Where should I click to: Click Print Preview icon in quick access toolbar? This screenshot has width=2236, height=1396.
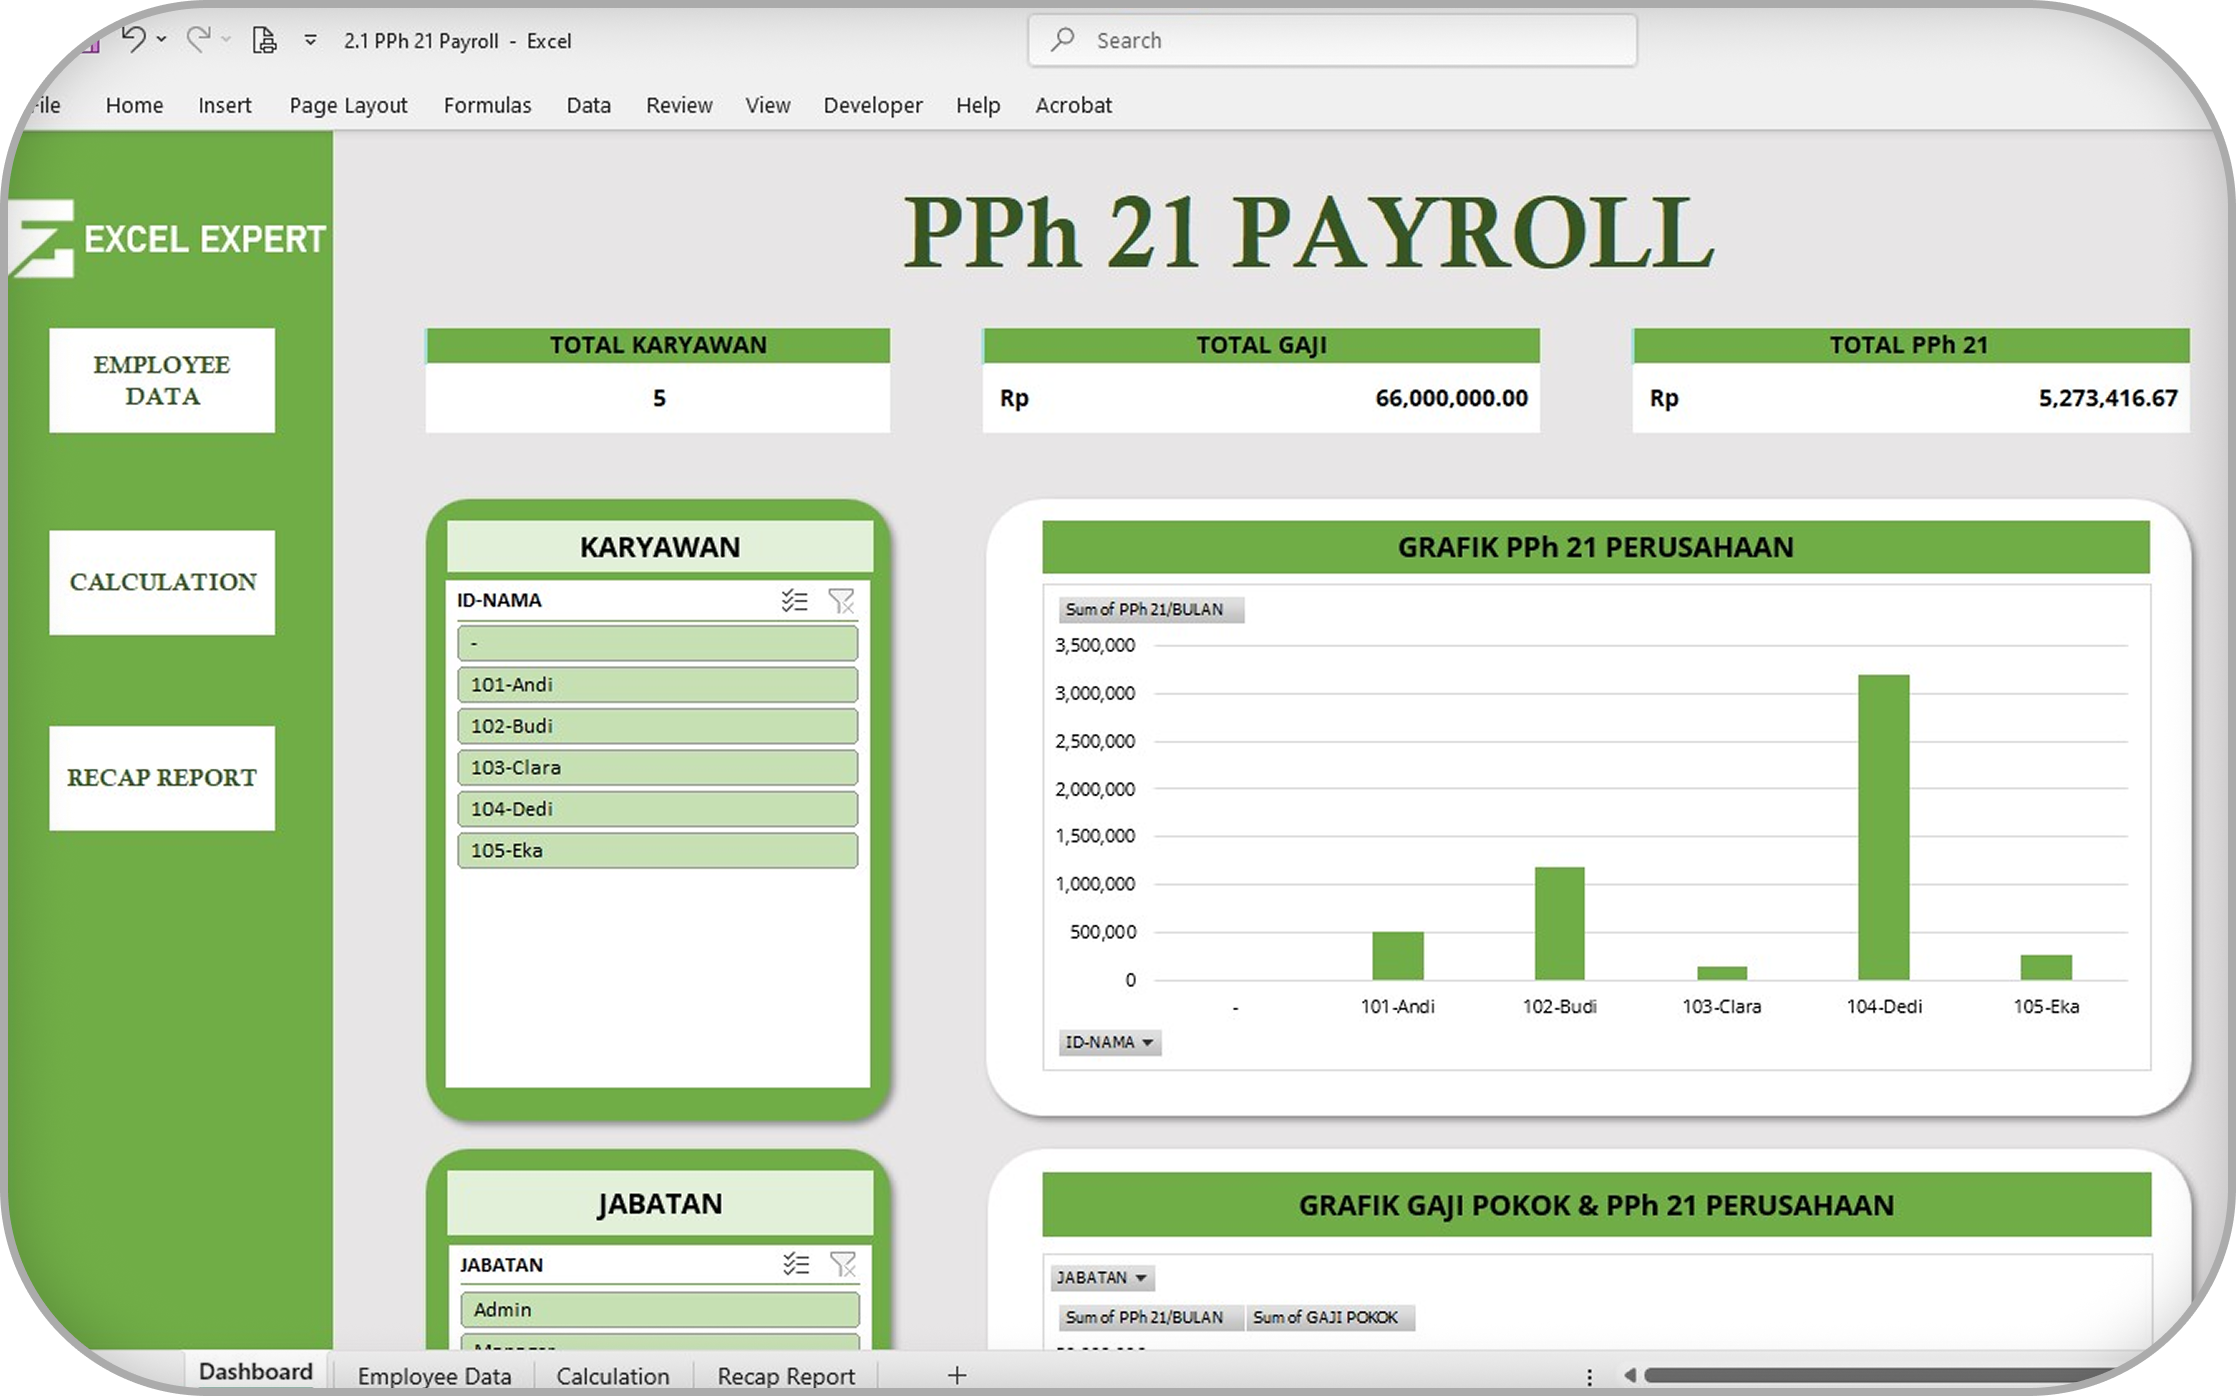click(x=264, y=40)
